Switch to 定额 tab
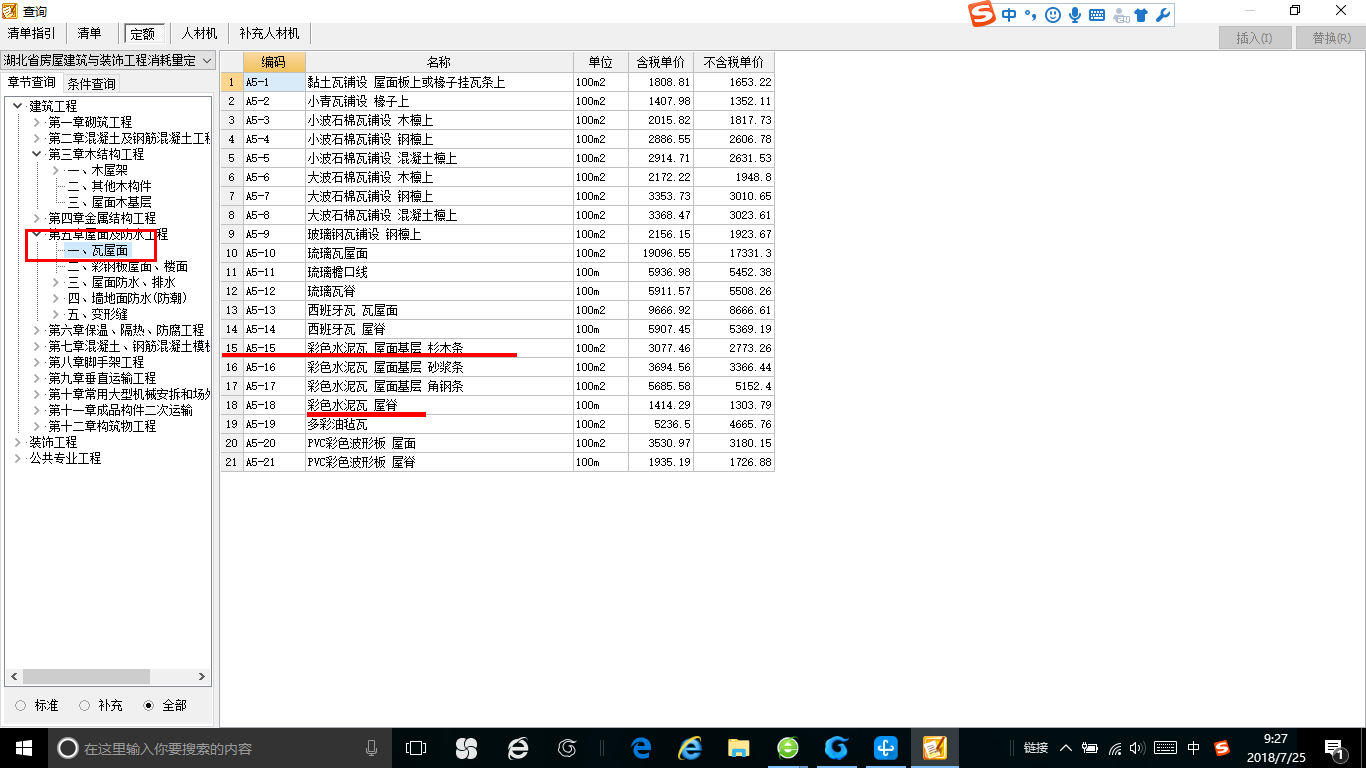This screenshot has width=1366, height=768. (143, 34)
